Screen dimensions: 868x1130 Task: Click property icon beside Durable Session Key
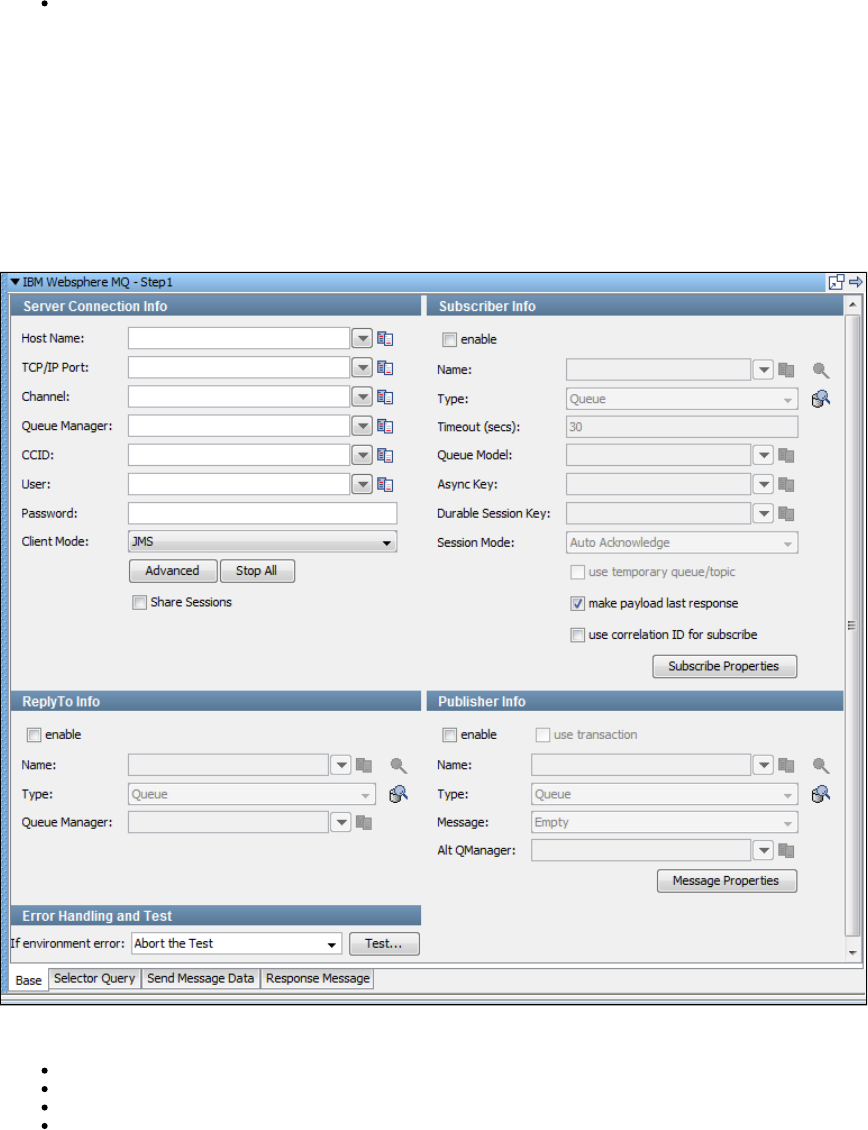(786, 514)
